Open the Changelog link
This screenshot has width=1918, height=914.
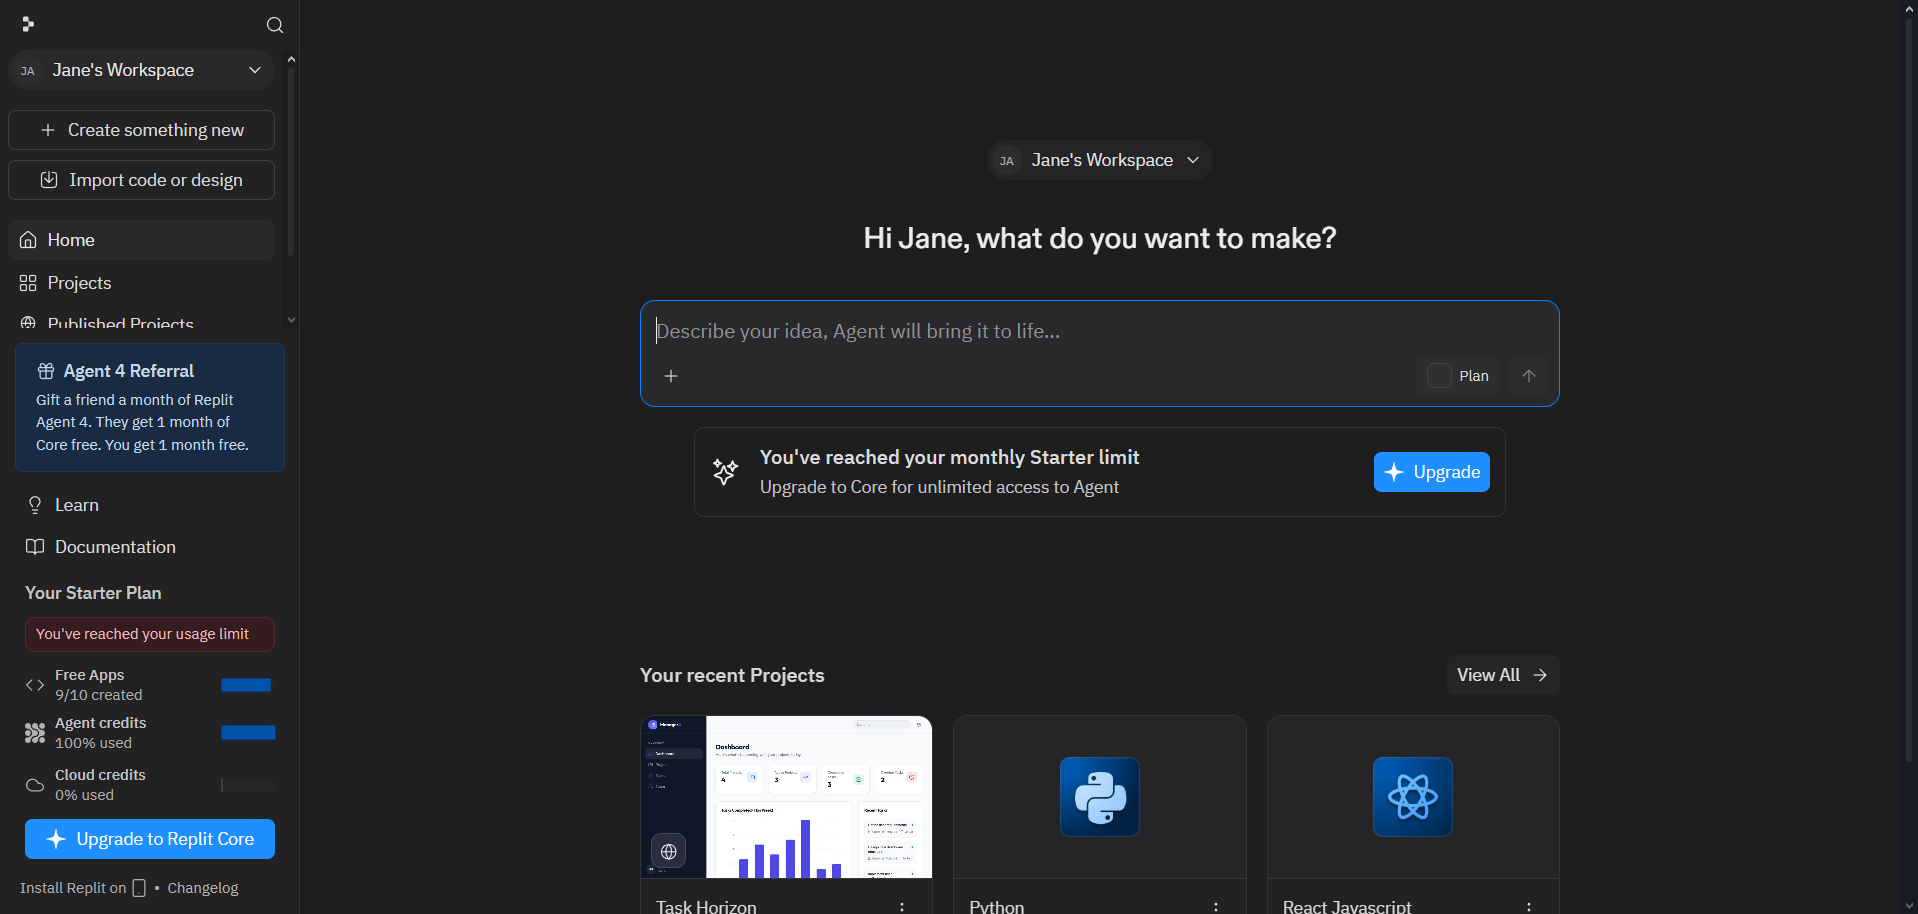203,888
